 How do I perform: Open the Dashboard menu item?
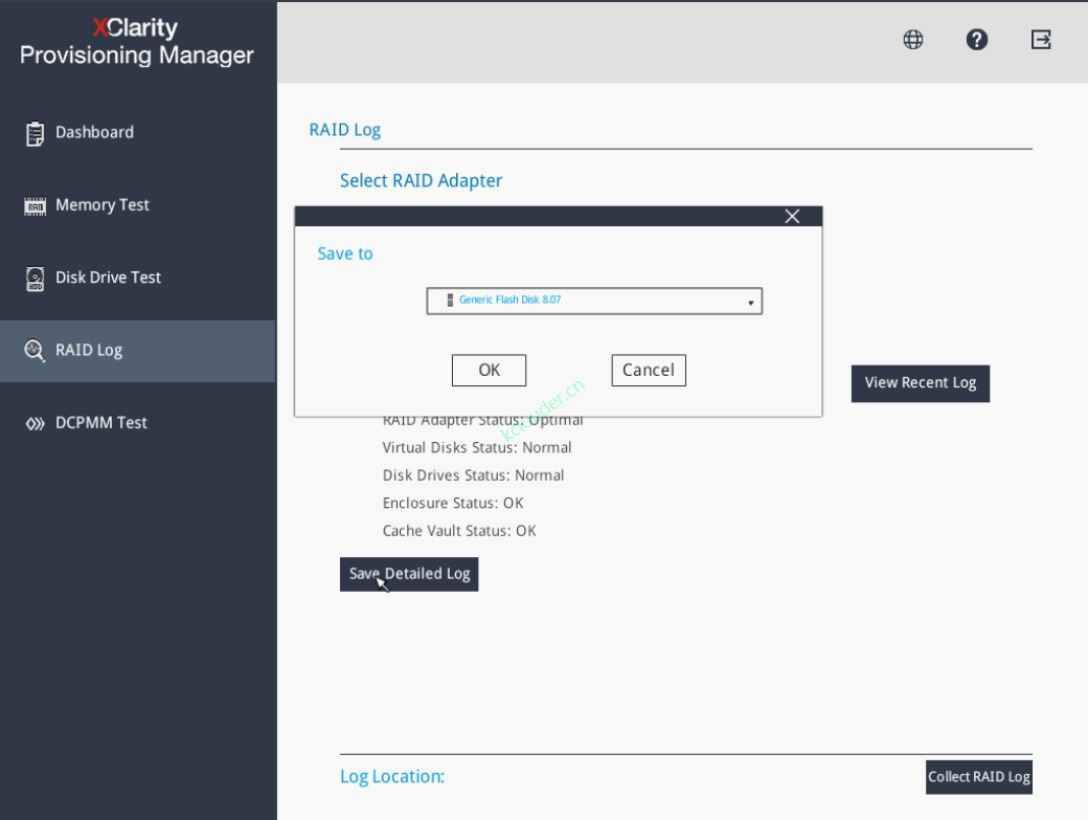click(x=138, y=133)
